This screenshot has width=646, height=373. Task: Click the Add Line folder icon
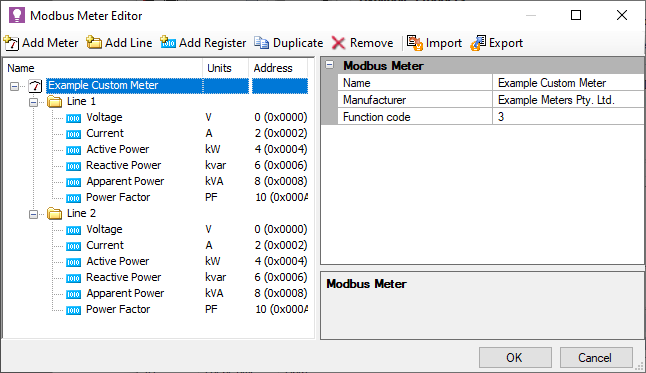(x=94, y=42)
